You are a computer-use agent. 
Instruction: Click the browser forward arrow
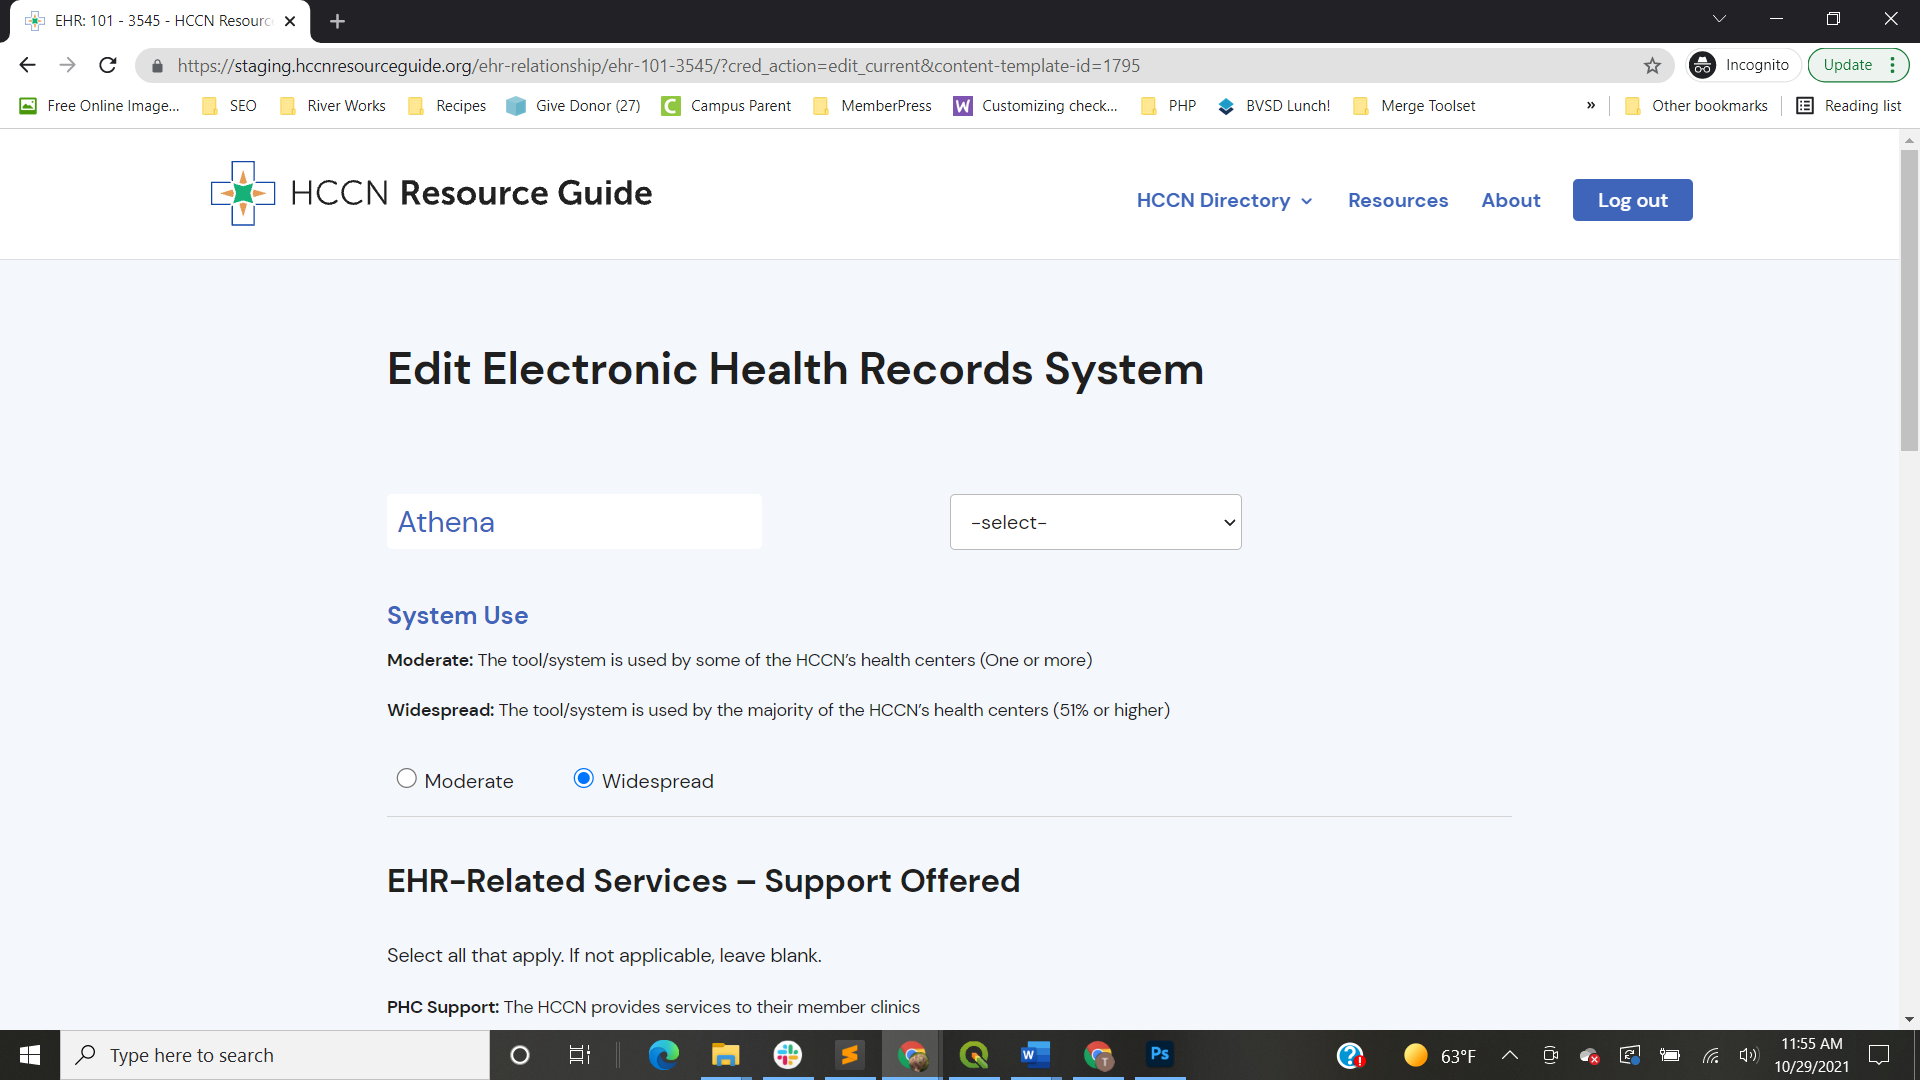(x=67, y=65)
